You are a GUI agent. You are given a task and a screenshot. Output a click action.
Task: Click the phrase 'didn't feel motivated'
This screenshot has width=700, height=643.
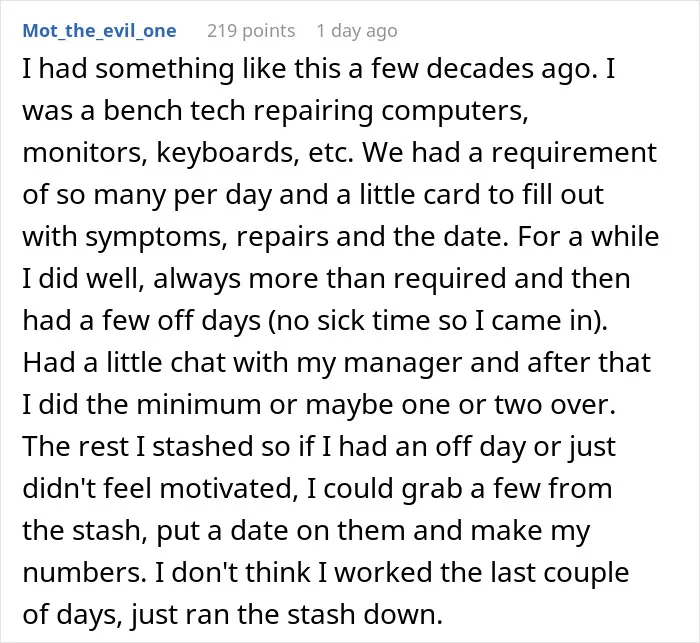pyautogui.click(x=160, y=489)
